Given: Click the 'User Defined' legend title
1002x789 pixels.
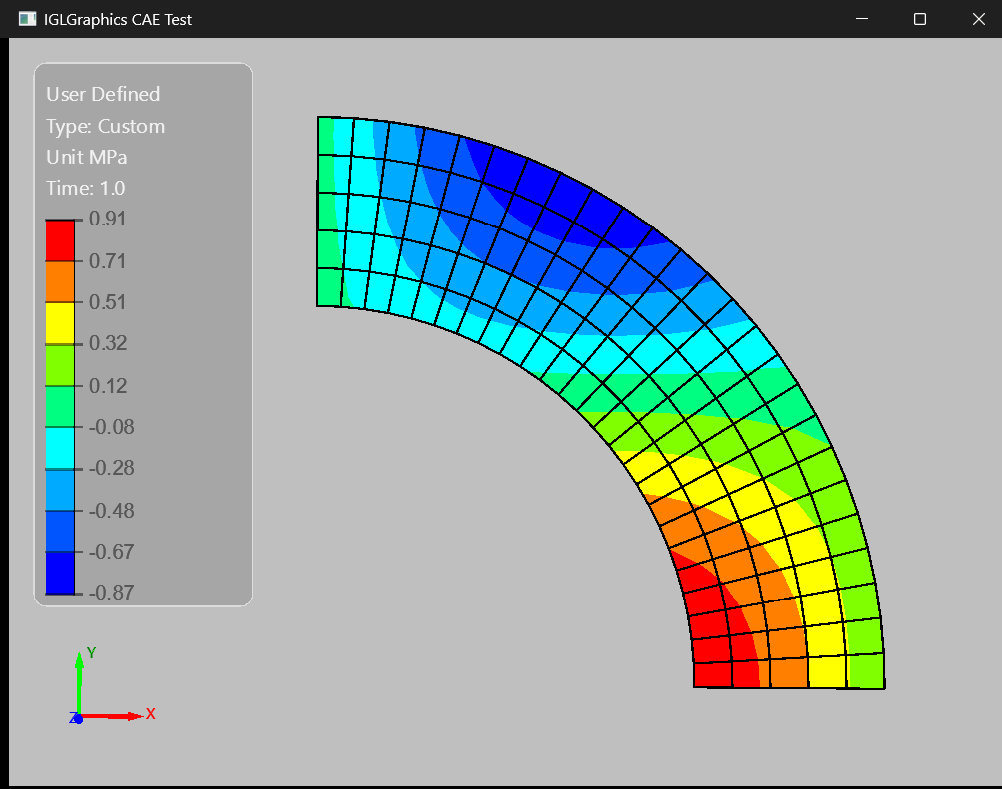Looking at the screenshot, I should click(103, 95).
